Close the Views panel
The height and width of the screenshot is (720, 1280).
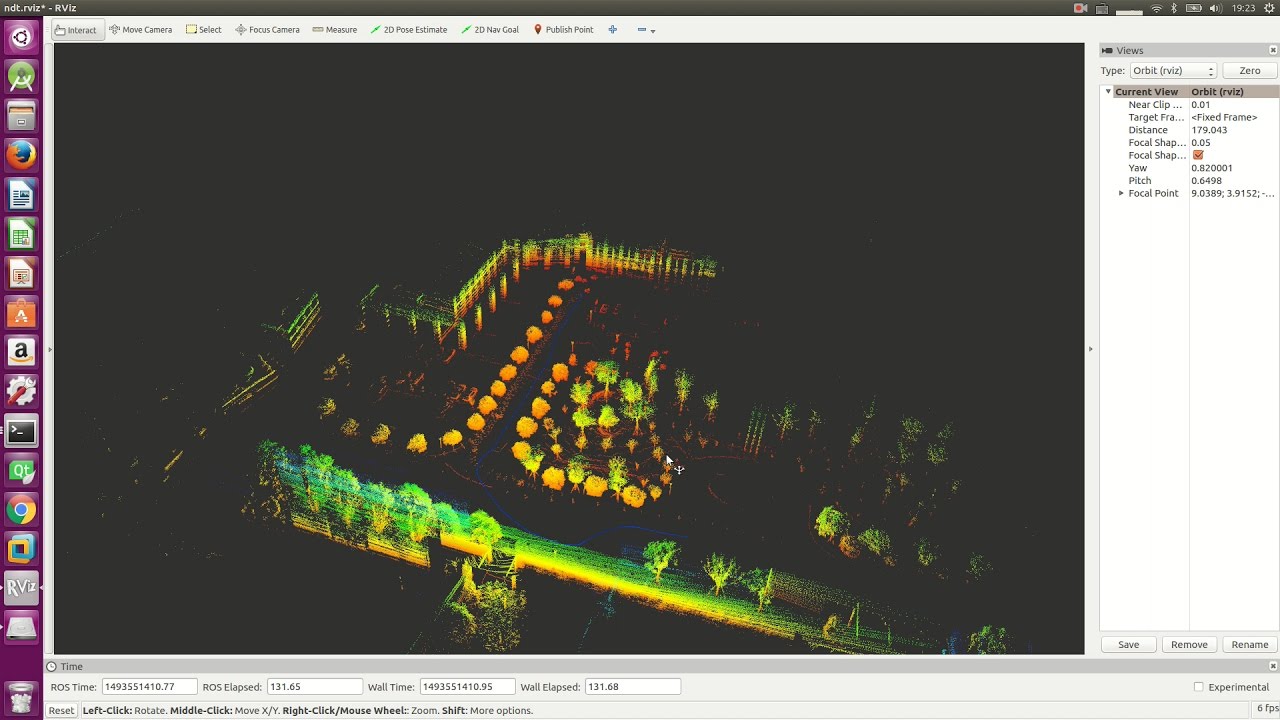1273,50
